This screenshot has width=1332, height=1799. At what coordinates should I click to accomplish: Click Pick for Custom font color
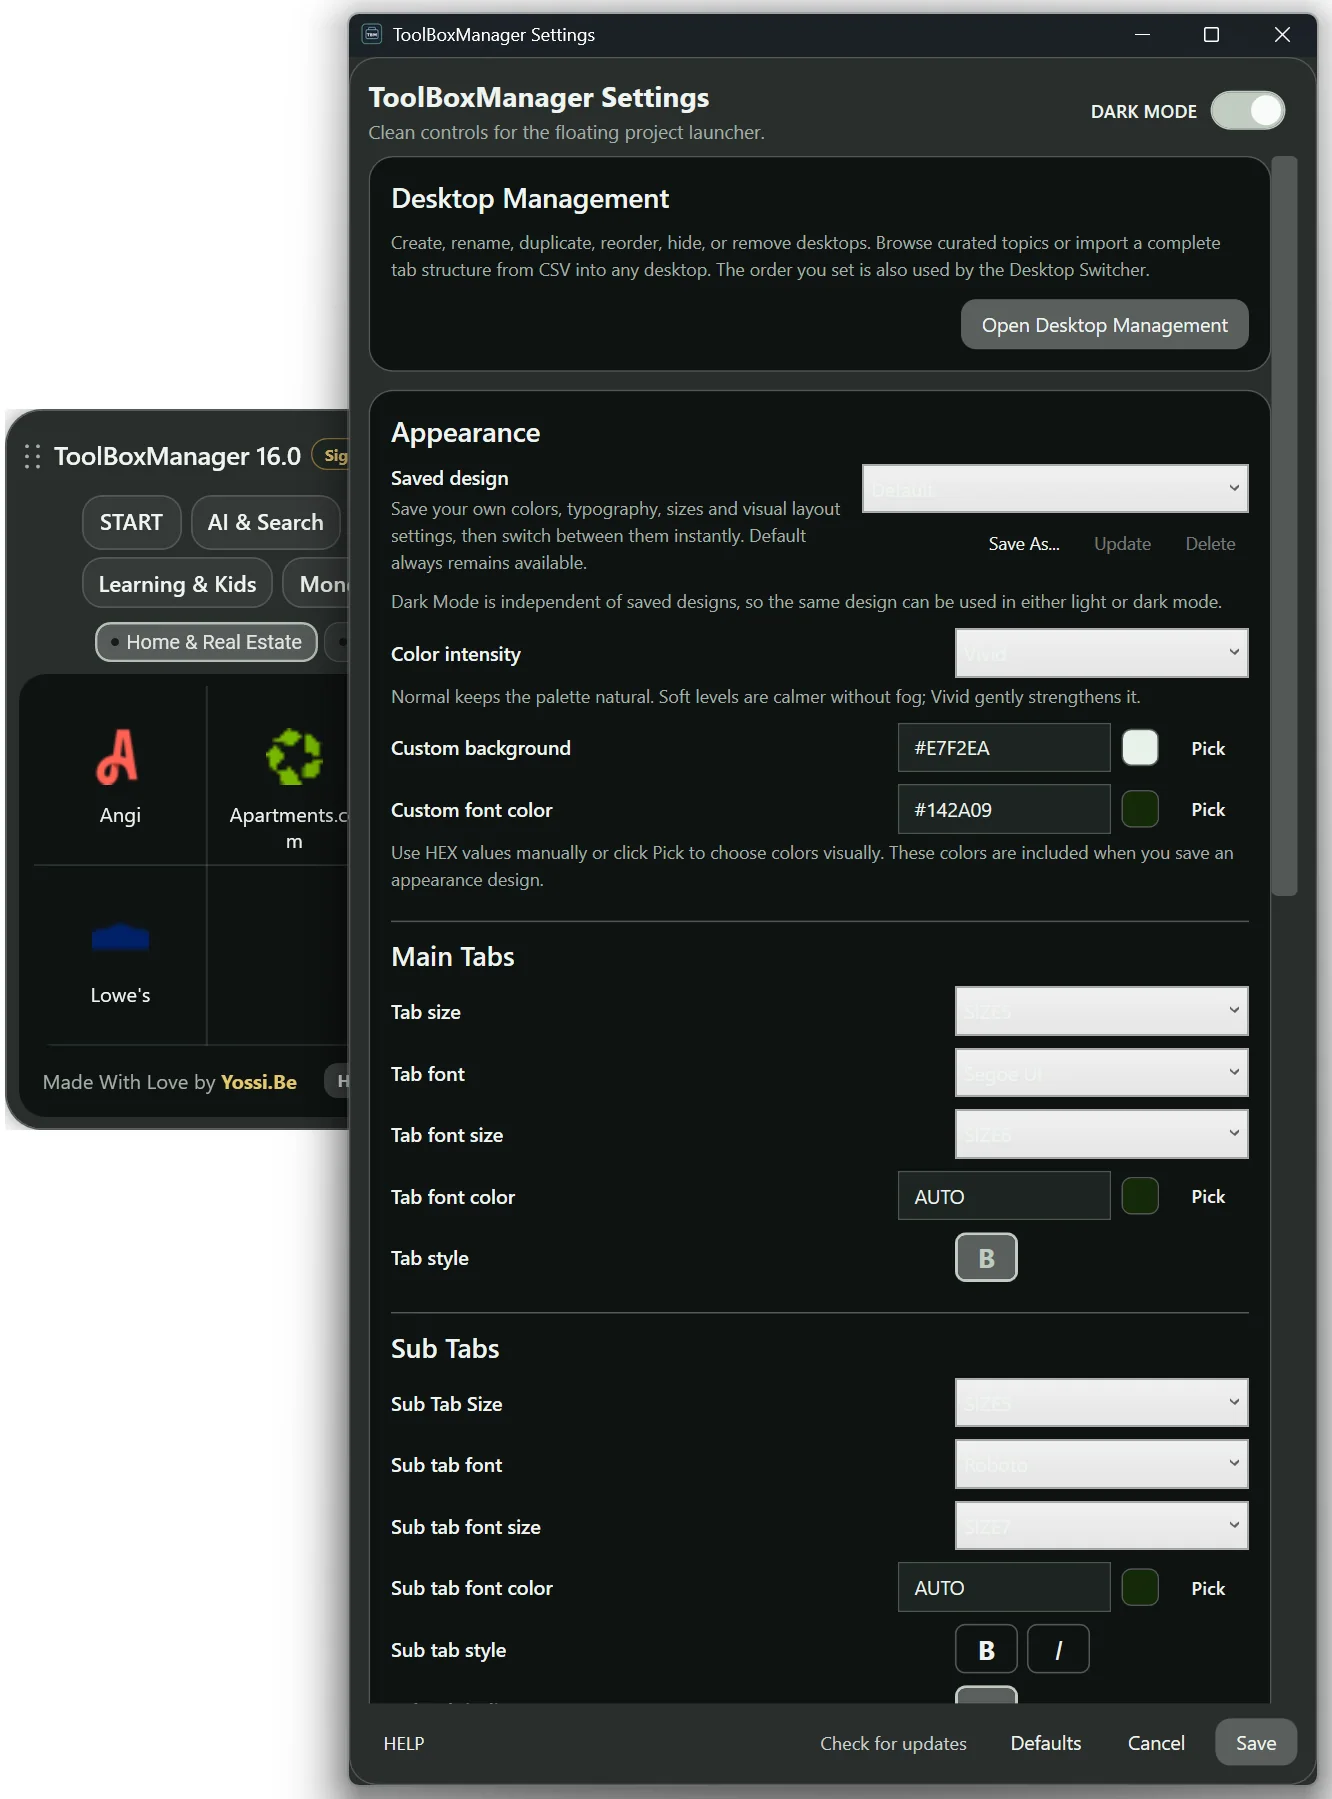(1208, 809)
